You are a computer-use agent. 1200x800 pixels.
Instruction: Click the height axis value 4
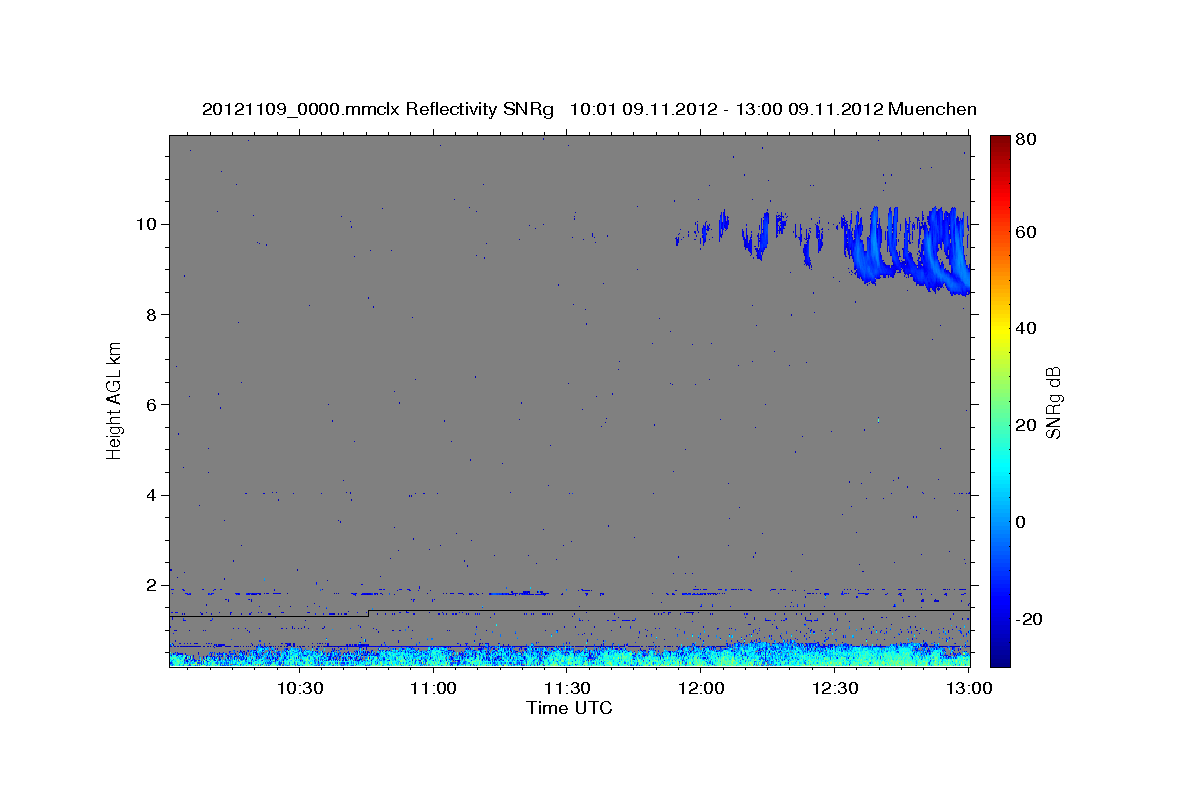[152, 495]
